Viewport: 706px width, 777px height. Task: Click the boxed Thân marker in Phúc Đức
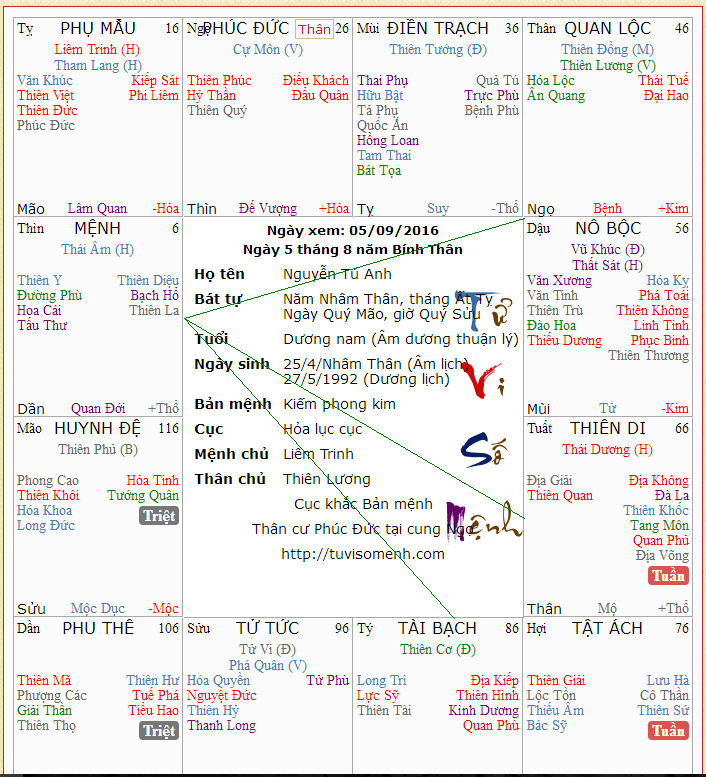pos(314,29)
